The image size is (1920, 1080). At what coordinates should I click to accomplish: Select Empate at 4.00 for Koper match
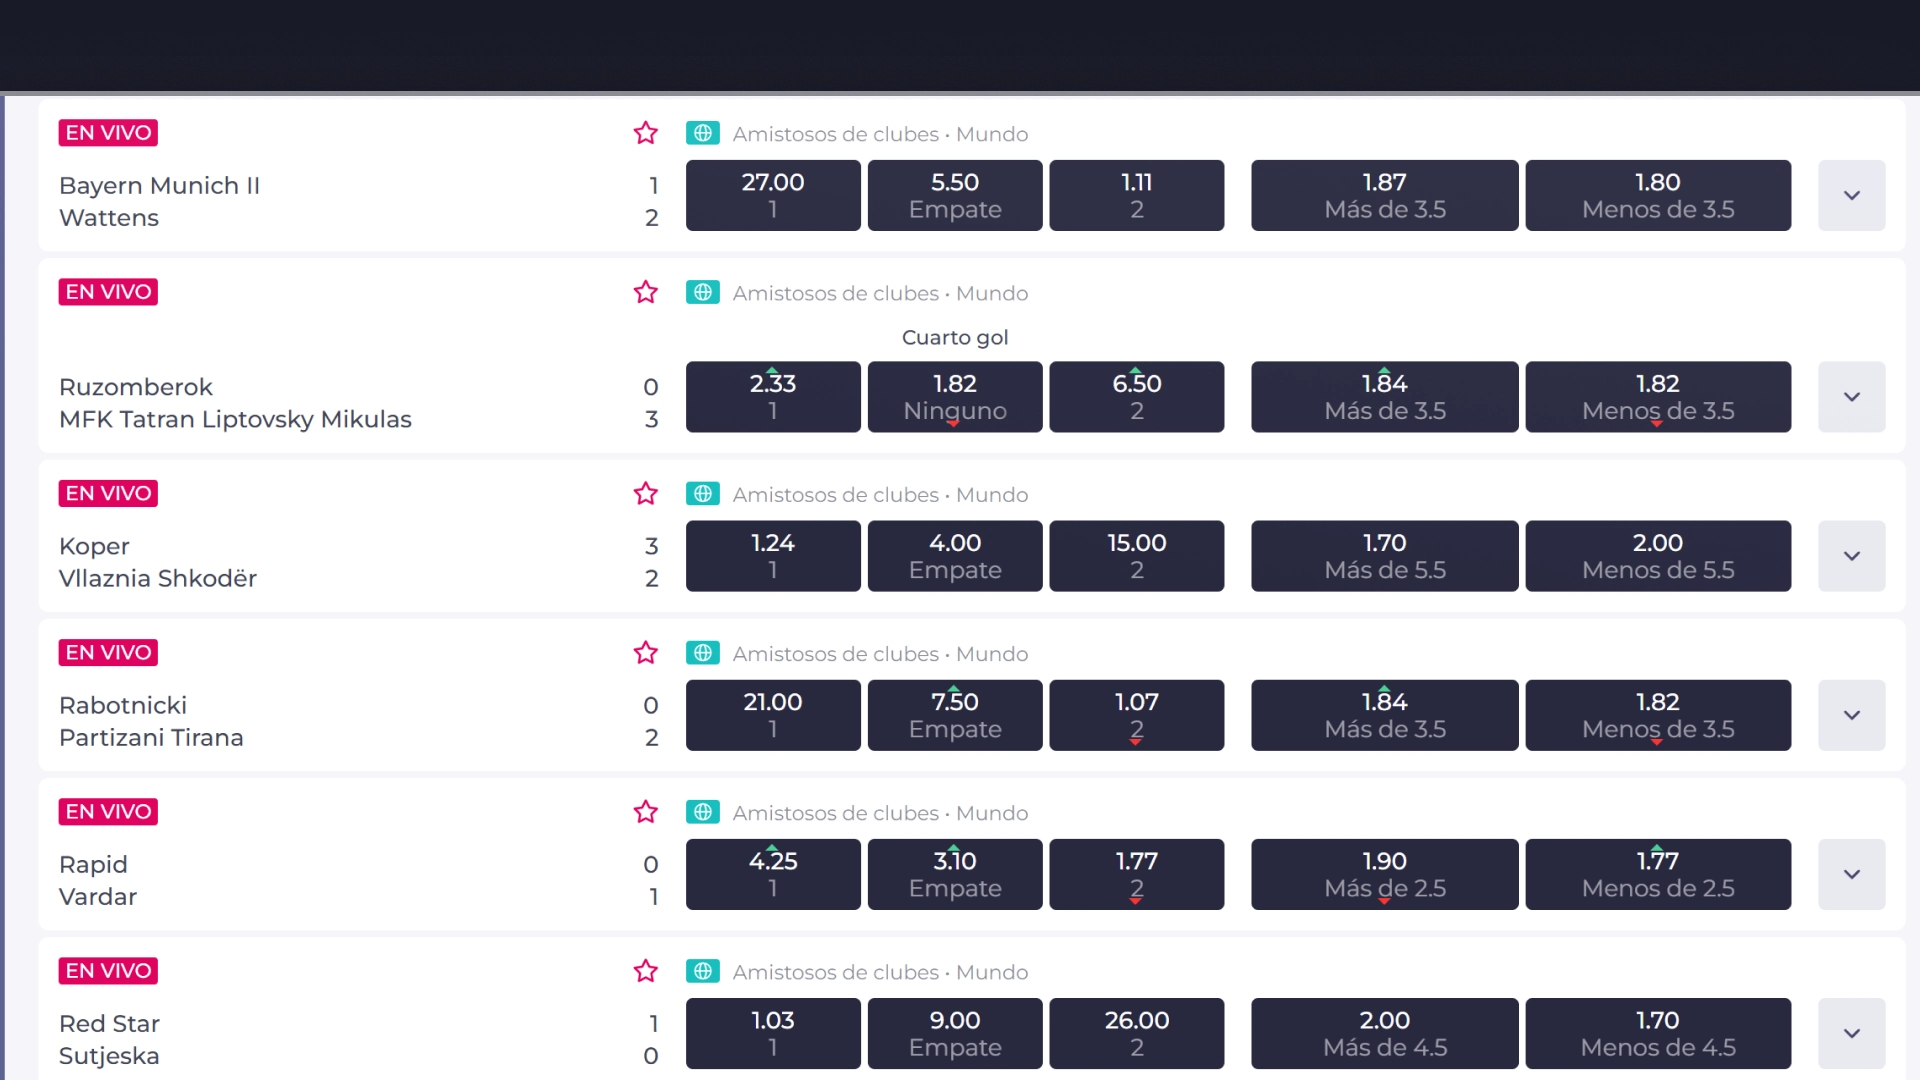tap(955, 556)
